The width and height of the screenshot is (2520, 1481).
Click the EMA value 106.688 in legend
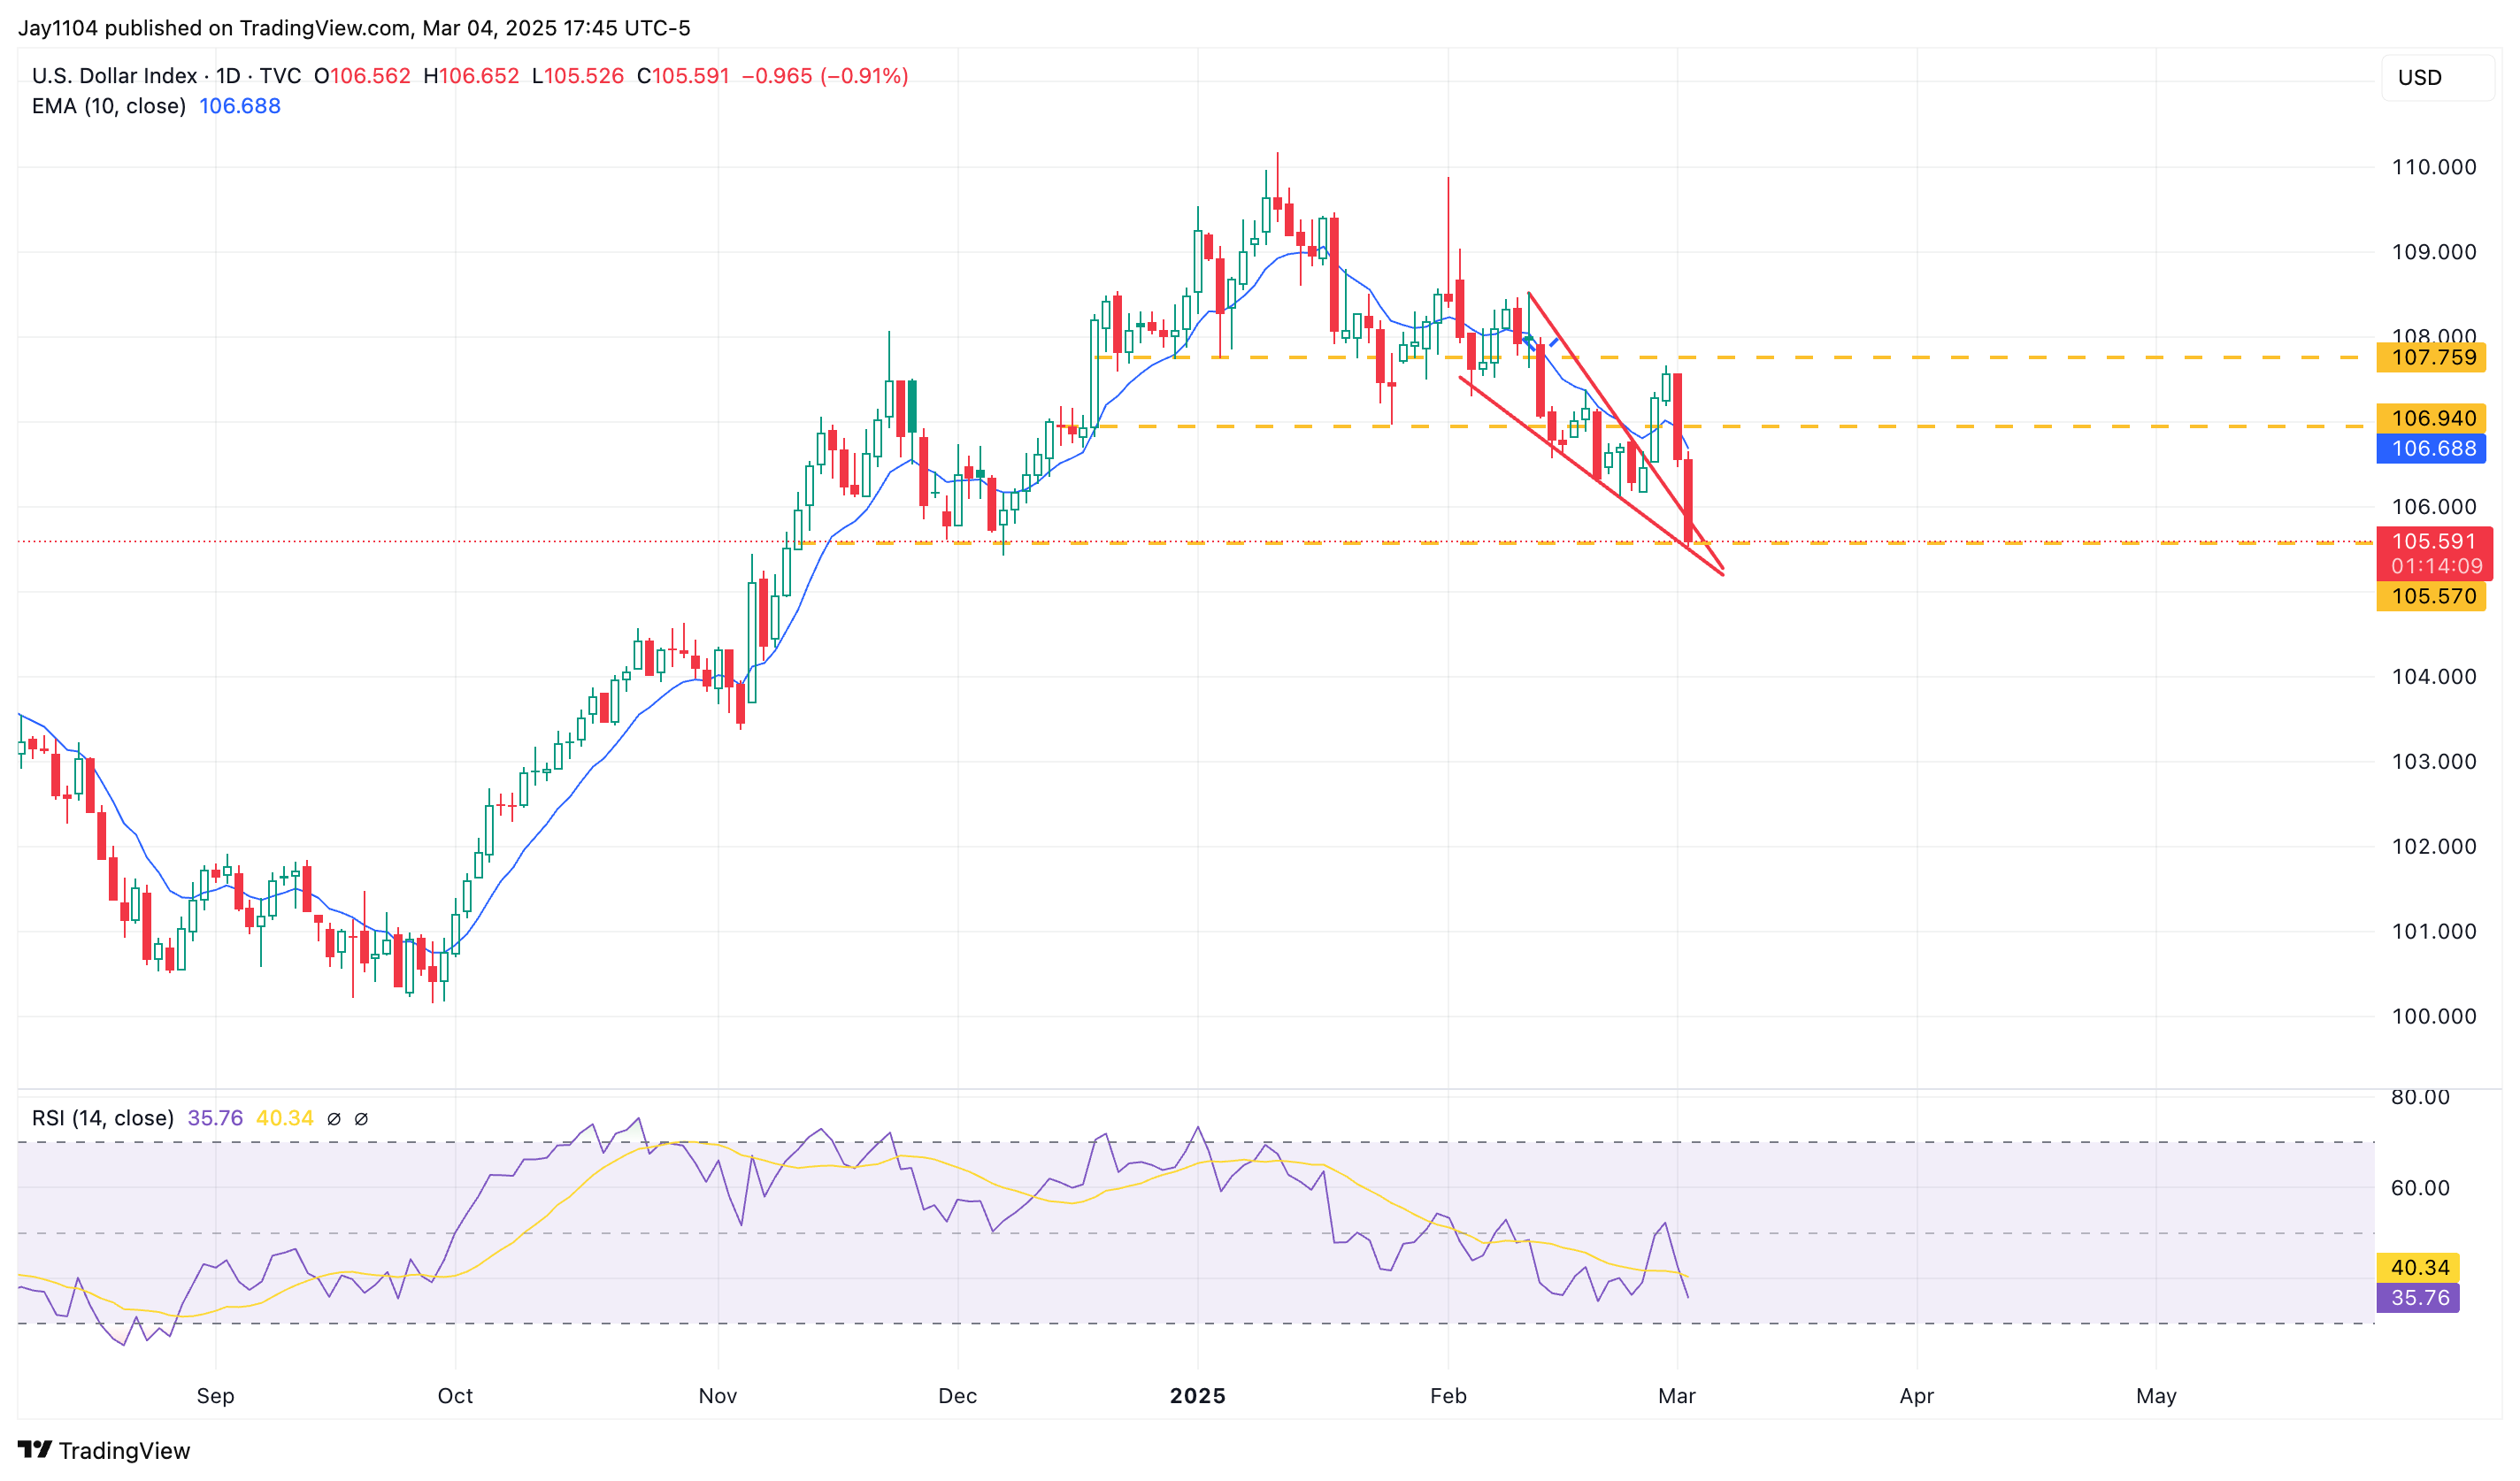point(240,106)
